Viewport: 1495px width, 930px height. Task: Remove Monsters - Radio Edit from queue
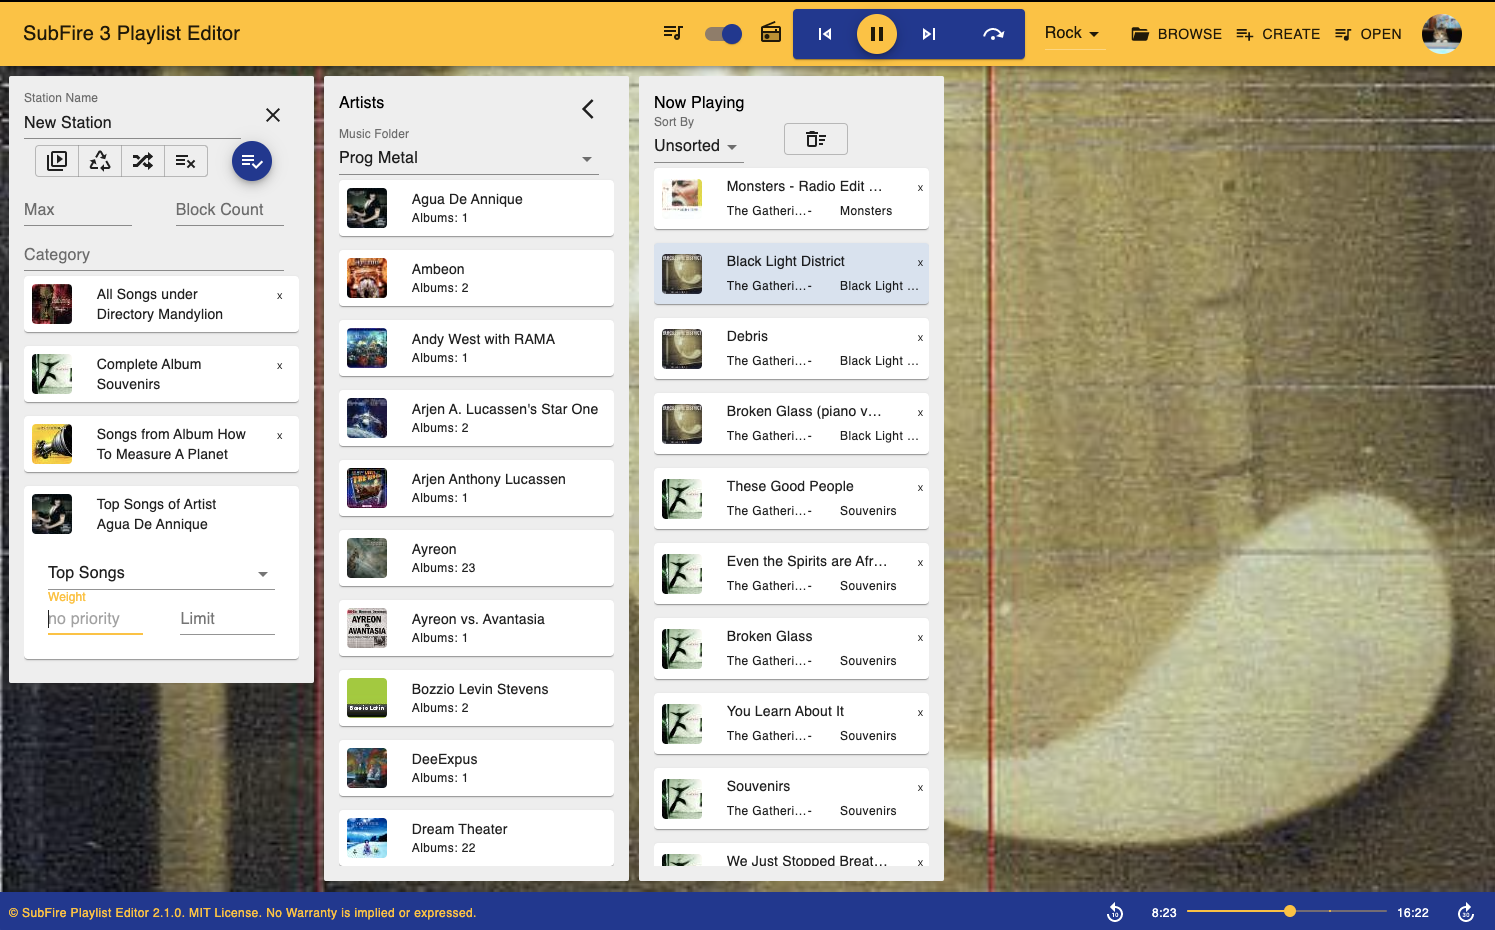coord(920,188)
